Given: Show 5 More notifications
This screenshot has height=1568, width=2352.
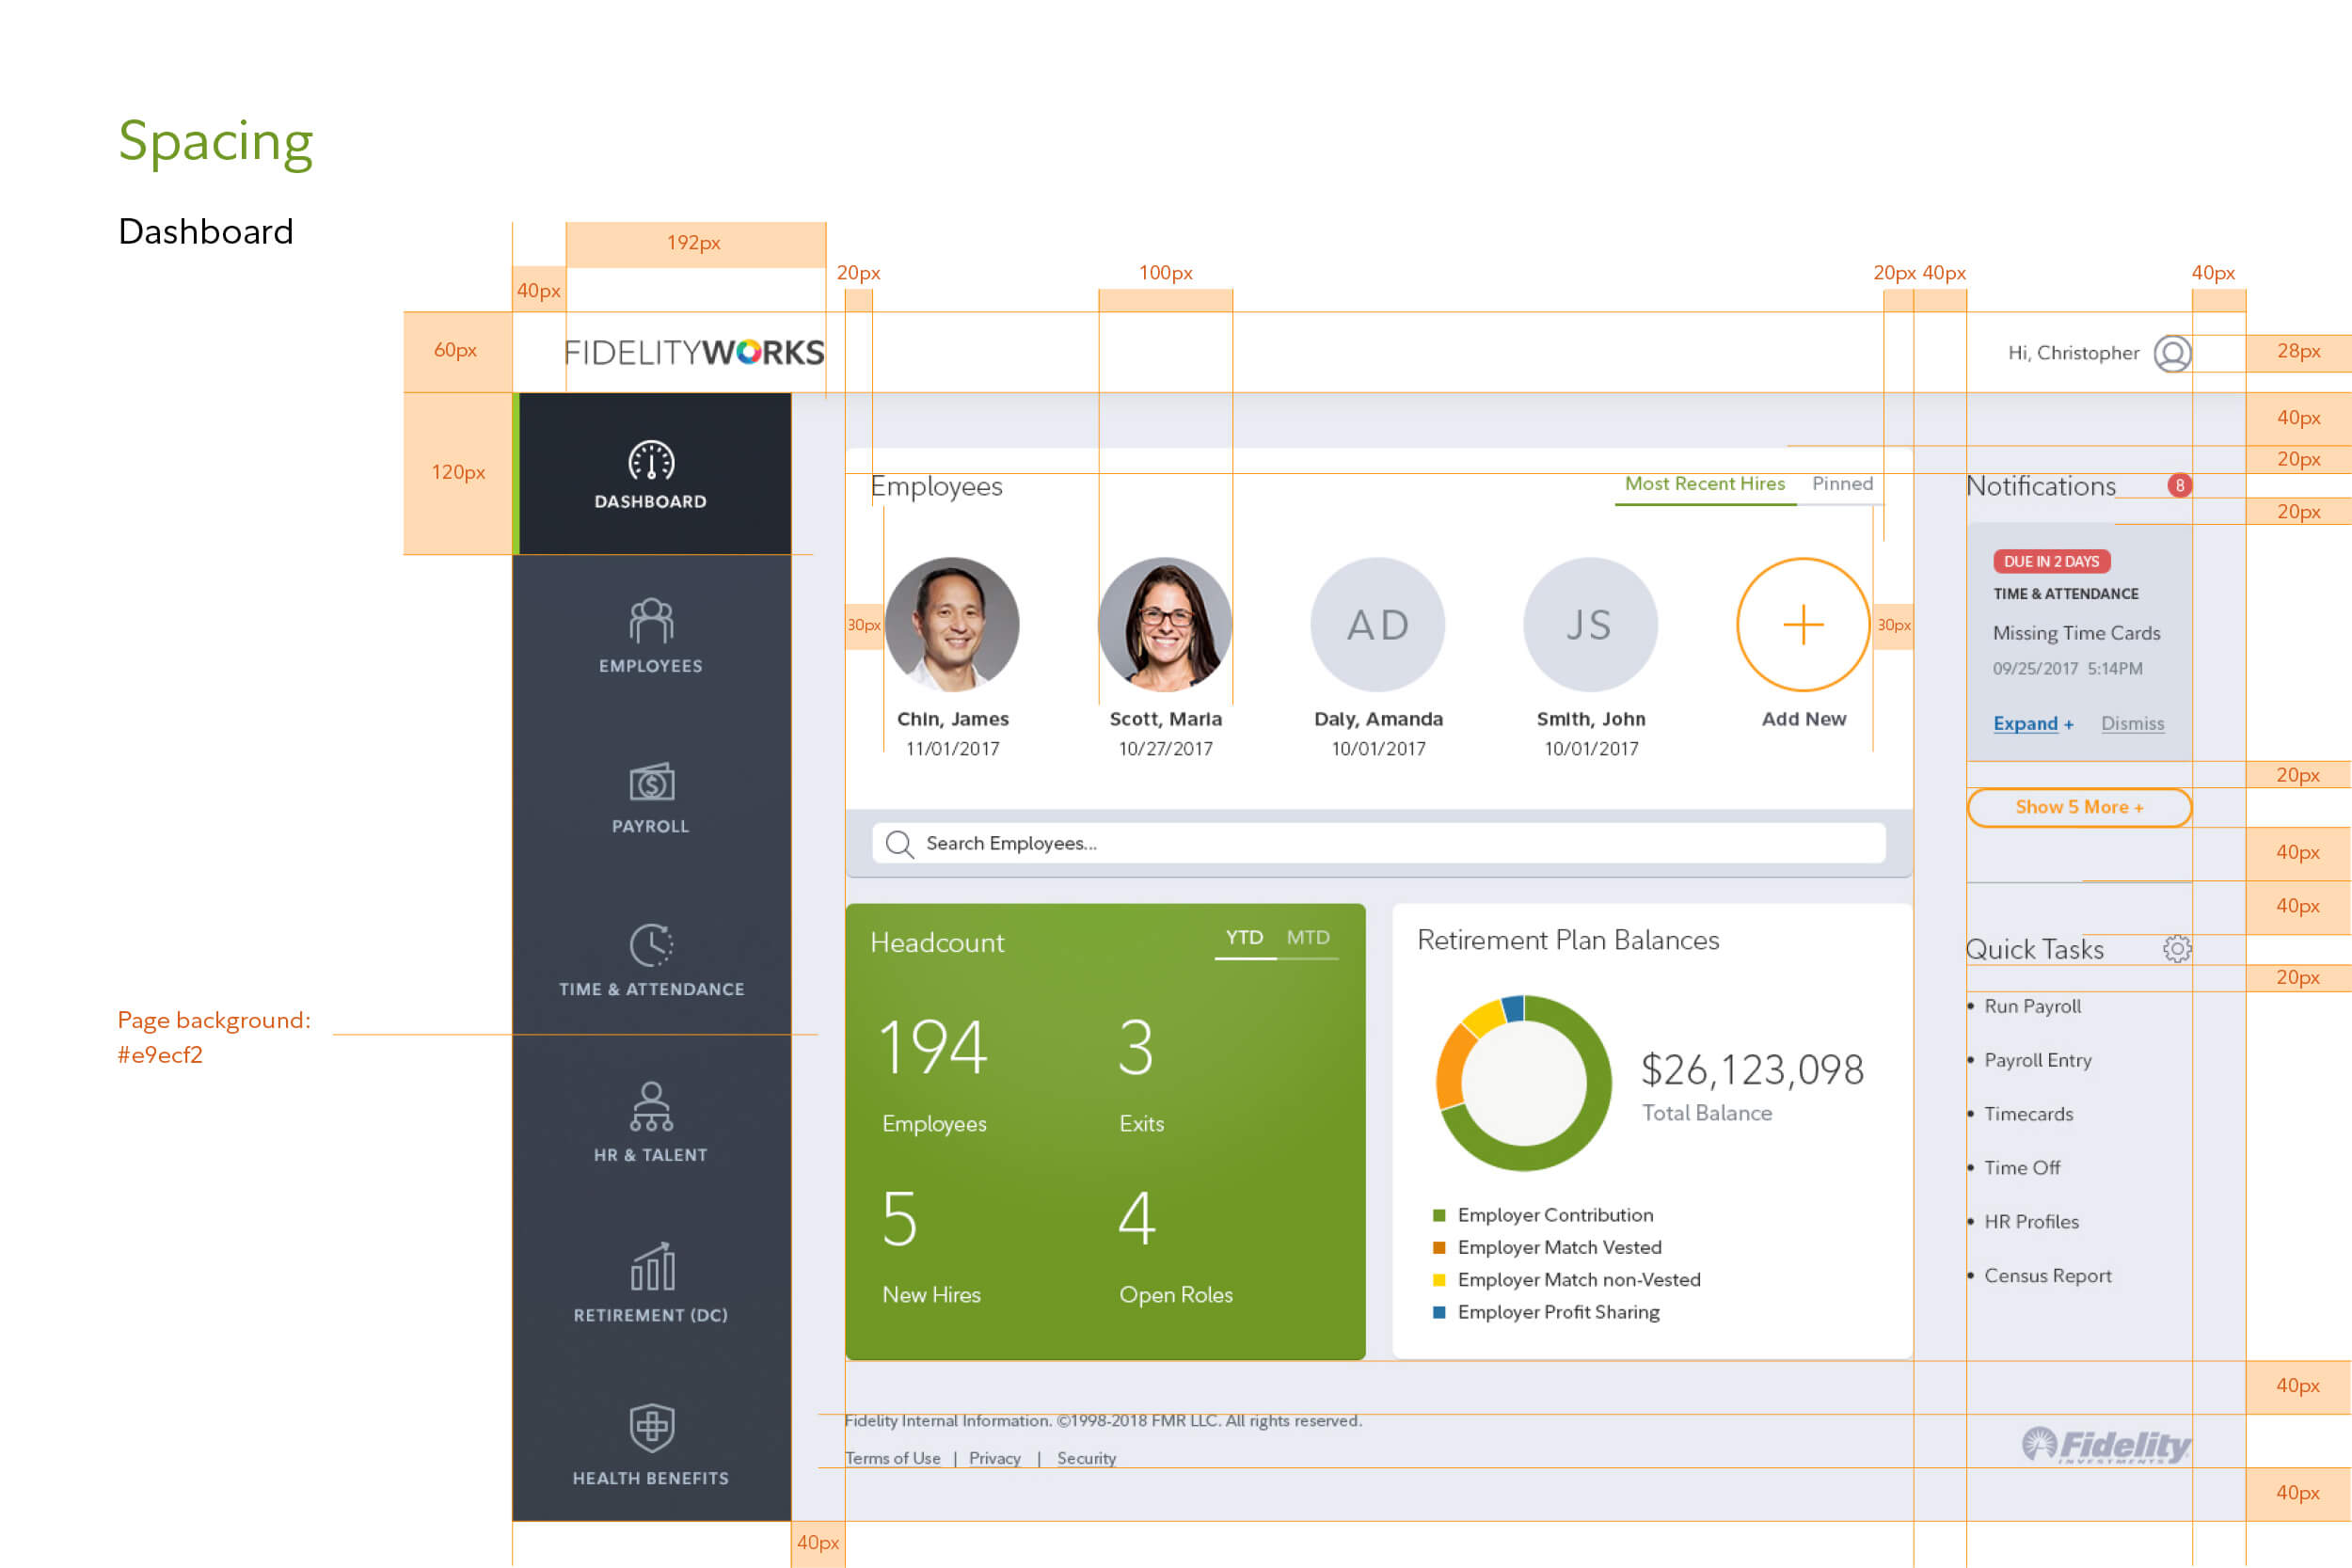Looking at the screenshot, I should 2078,807.
